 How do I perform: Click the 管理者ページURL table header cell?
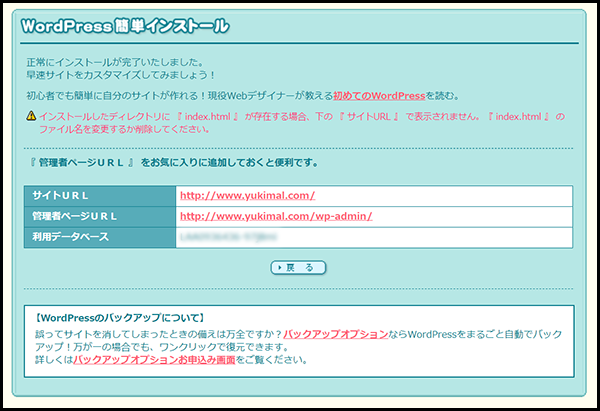click(99, 216)
